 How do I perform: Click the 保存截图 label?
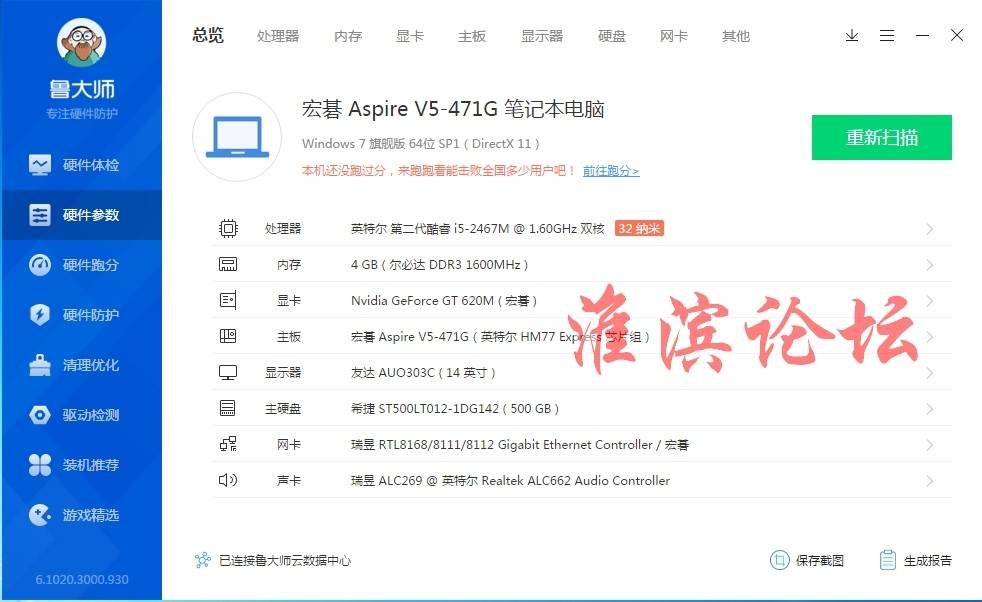(820, 561)
